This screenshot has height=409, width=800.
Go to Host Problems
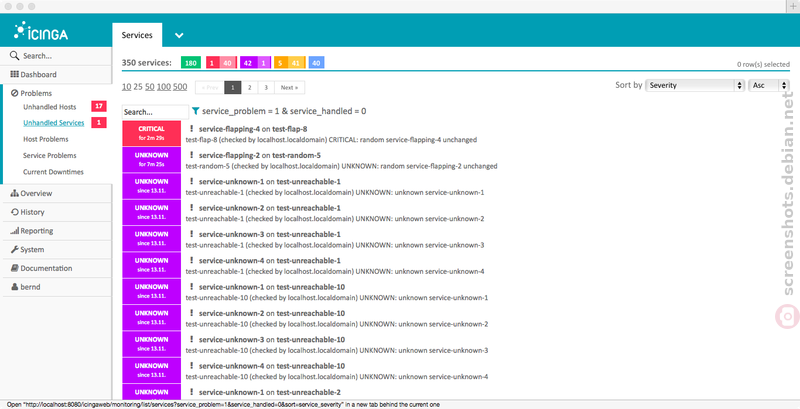pyautogui.click(x=45, y=139)
